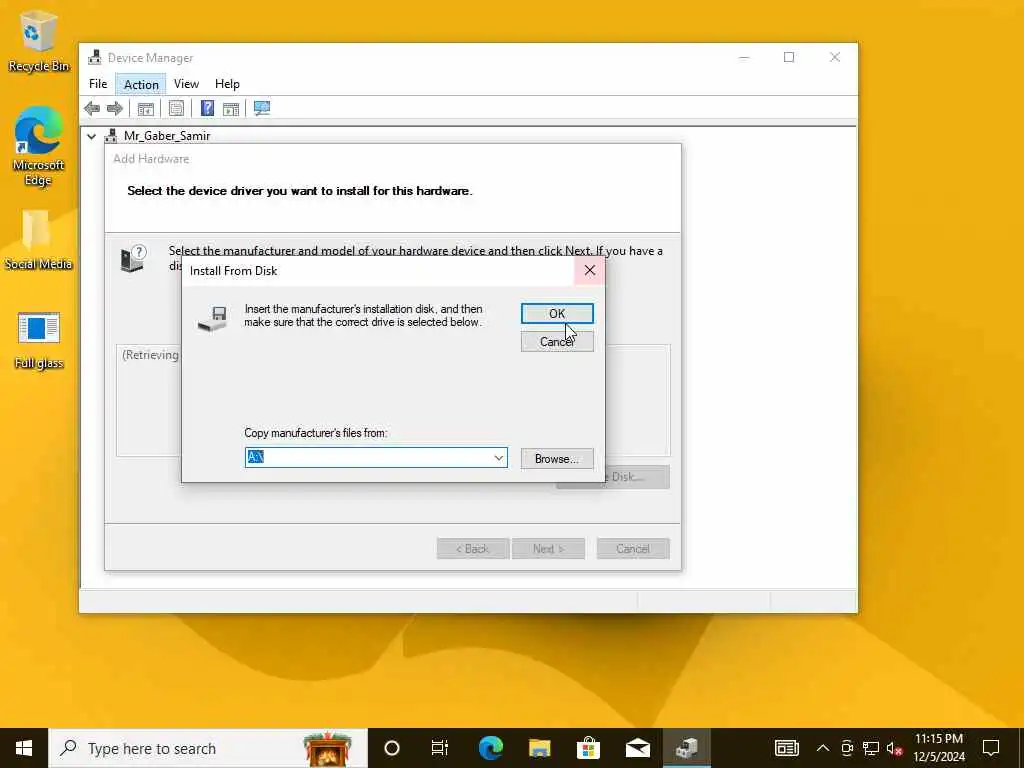Open the Recycle Bin desktop icon
Screen dimensions: 1024x768
[x=39, y=42]
